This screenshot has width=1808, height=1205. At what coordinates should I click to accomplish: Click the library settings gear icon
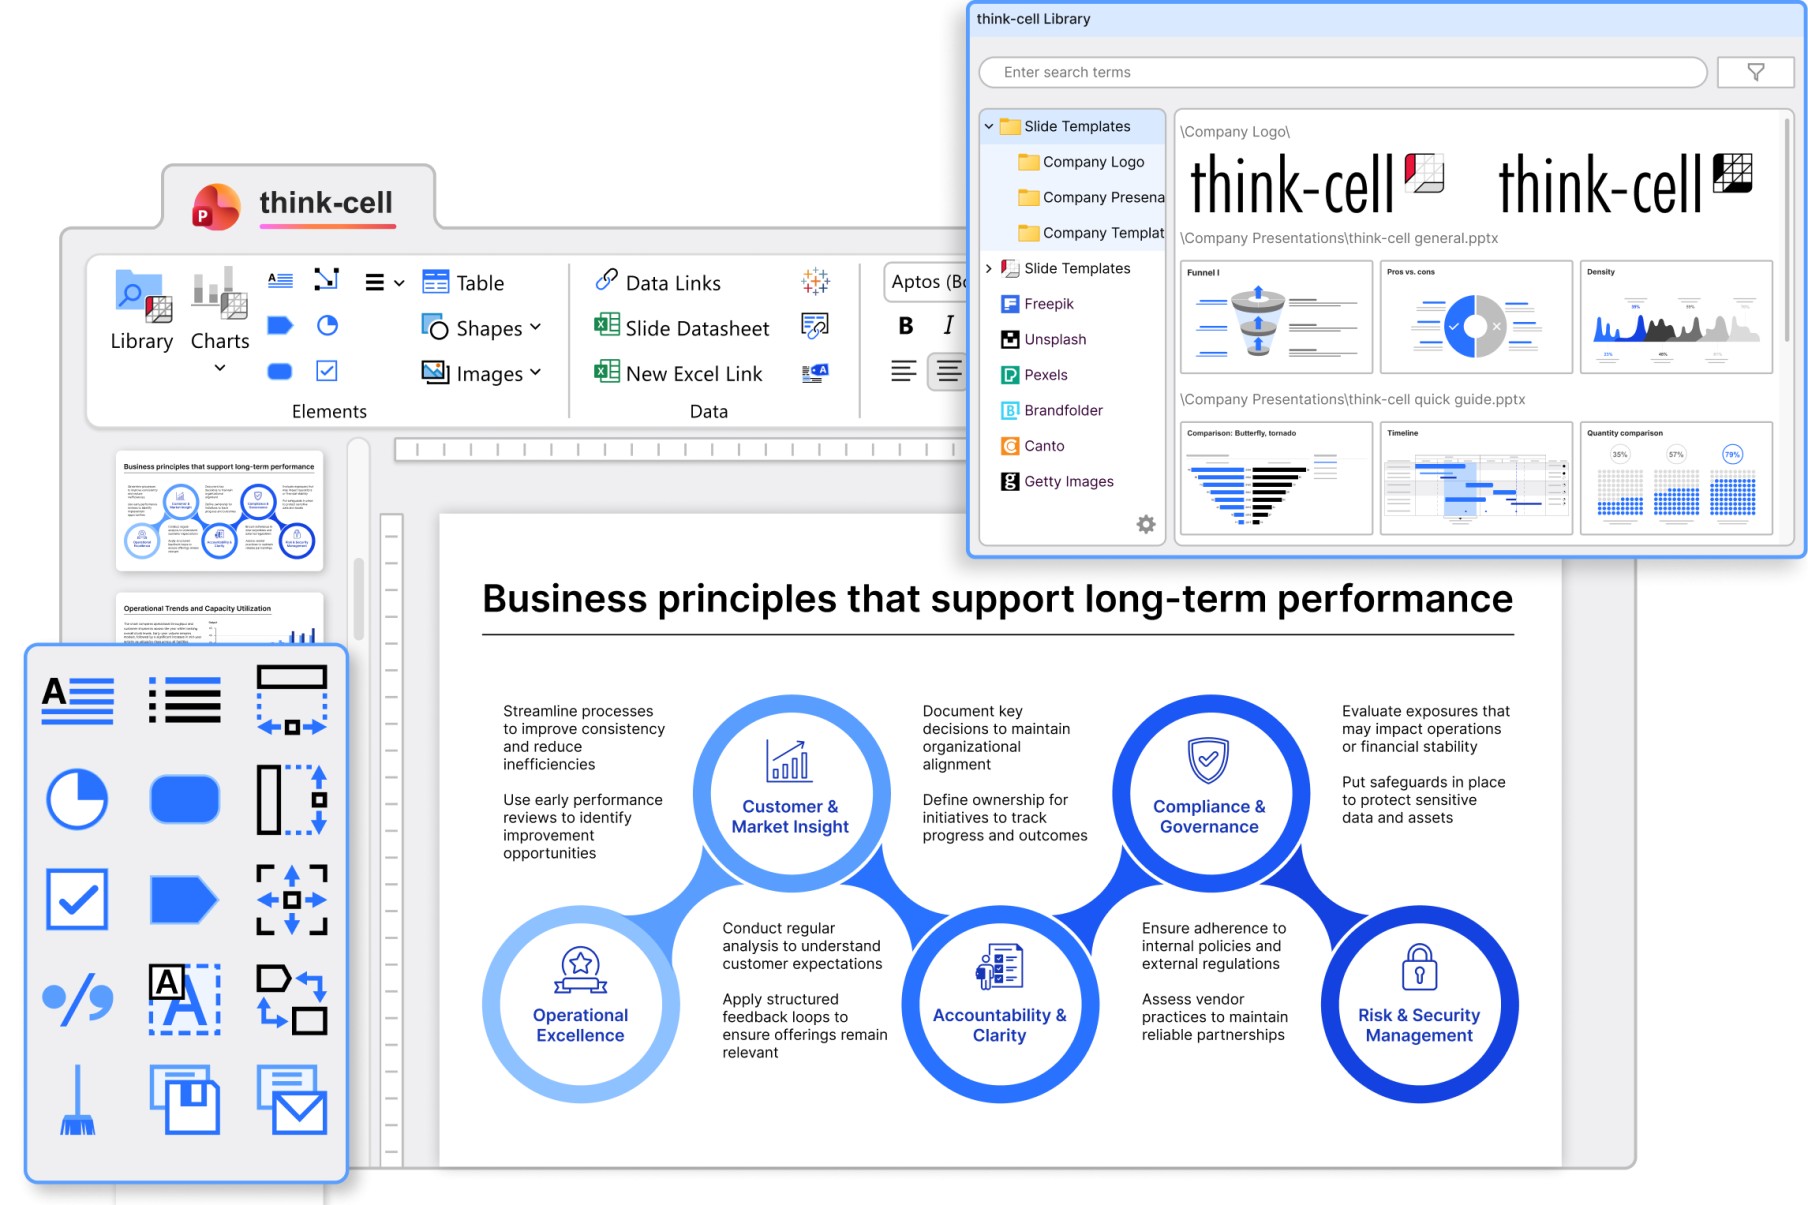1146,524
